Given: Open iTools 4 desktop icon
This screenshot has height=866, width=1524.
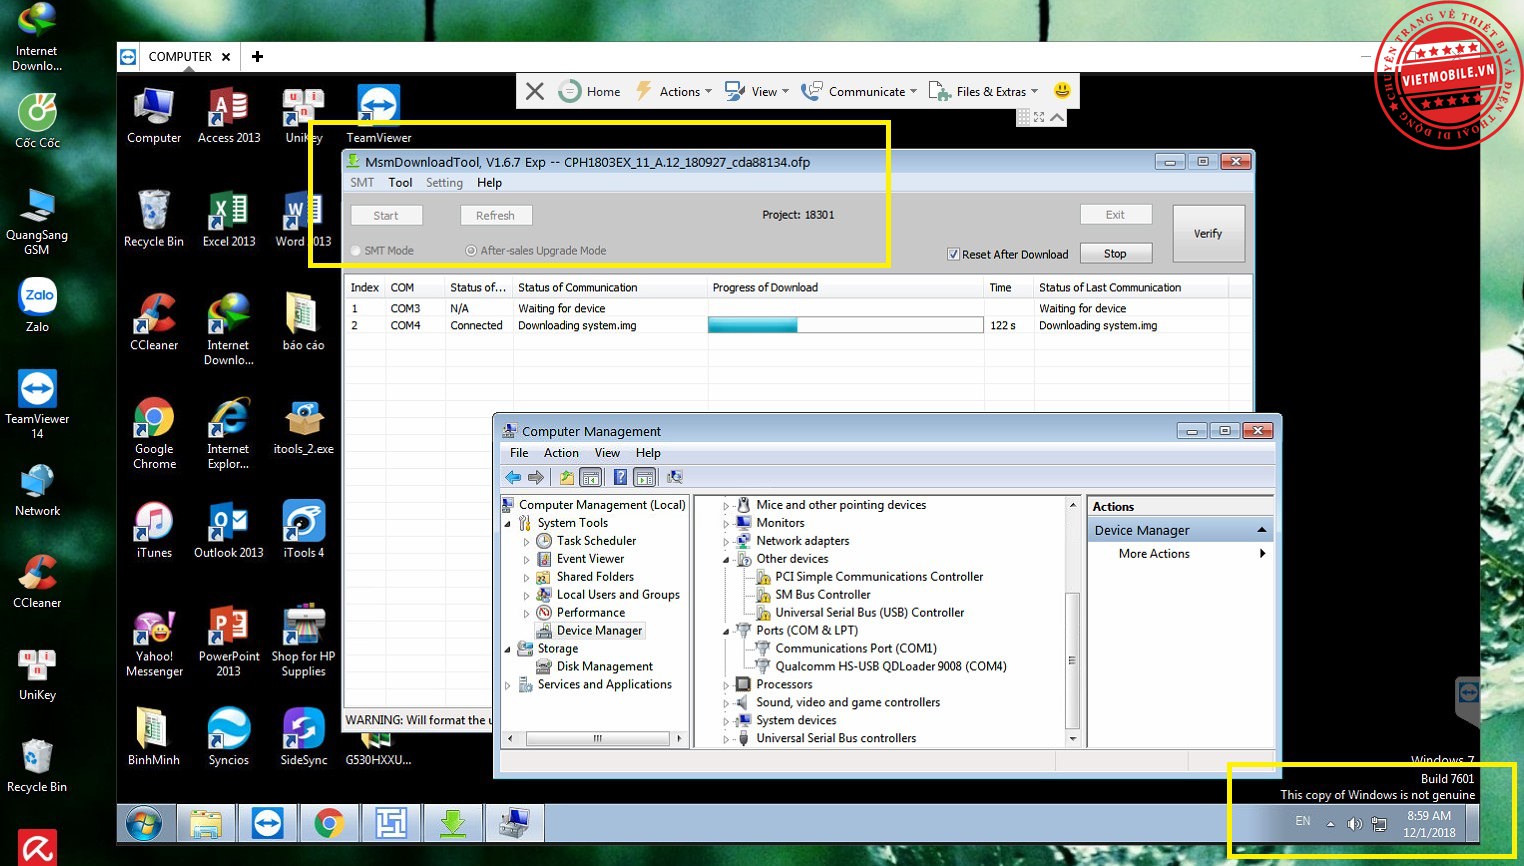Looking at the screenshot, I should [304, 530].
